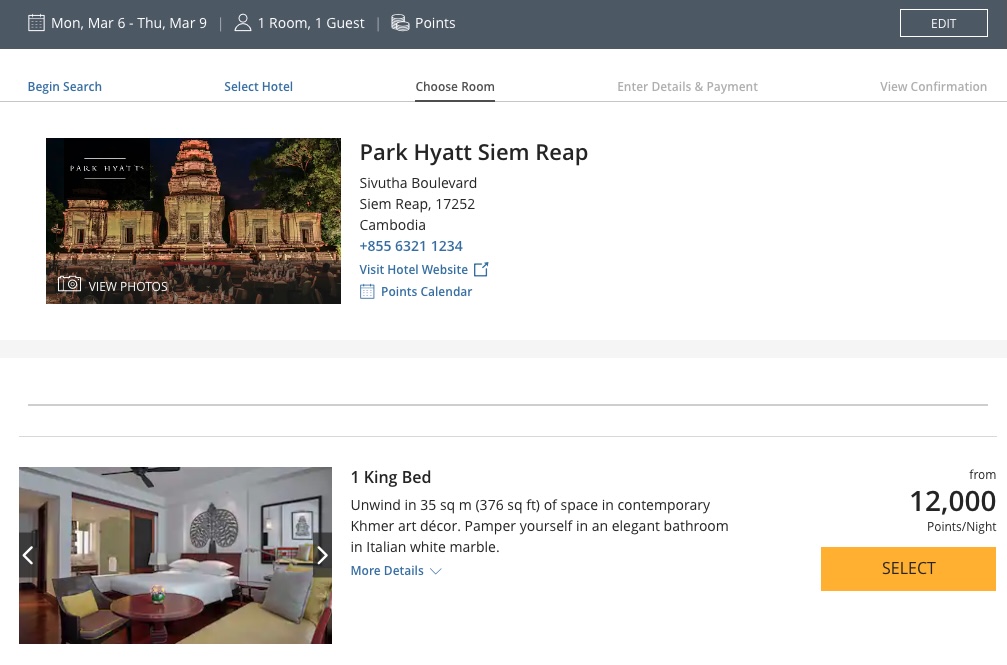Call the hotel via the phone number link
1007x665 pixels.
pyautogui.click(x=411, y=245)
